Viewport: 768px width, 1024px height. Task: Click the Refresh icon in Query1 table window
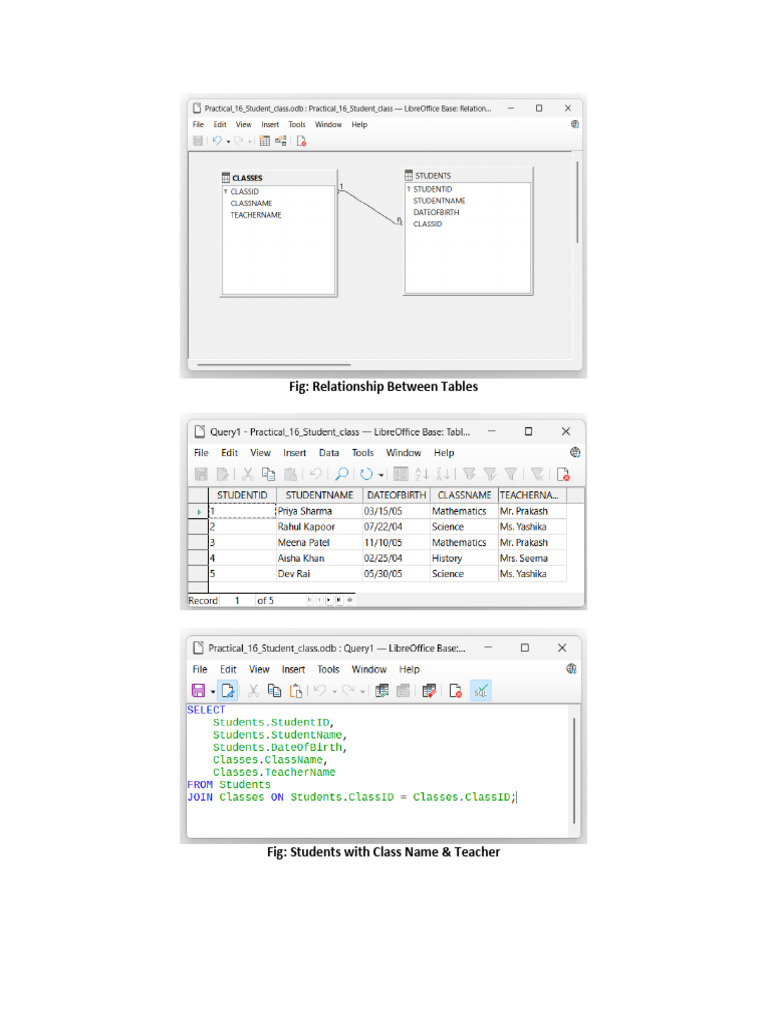pos(366,474)
